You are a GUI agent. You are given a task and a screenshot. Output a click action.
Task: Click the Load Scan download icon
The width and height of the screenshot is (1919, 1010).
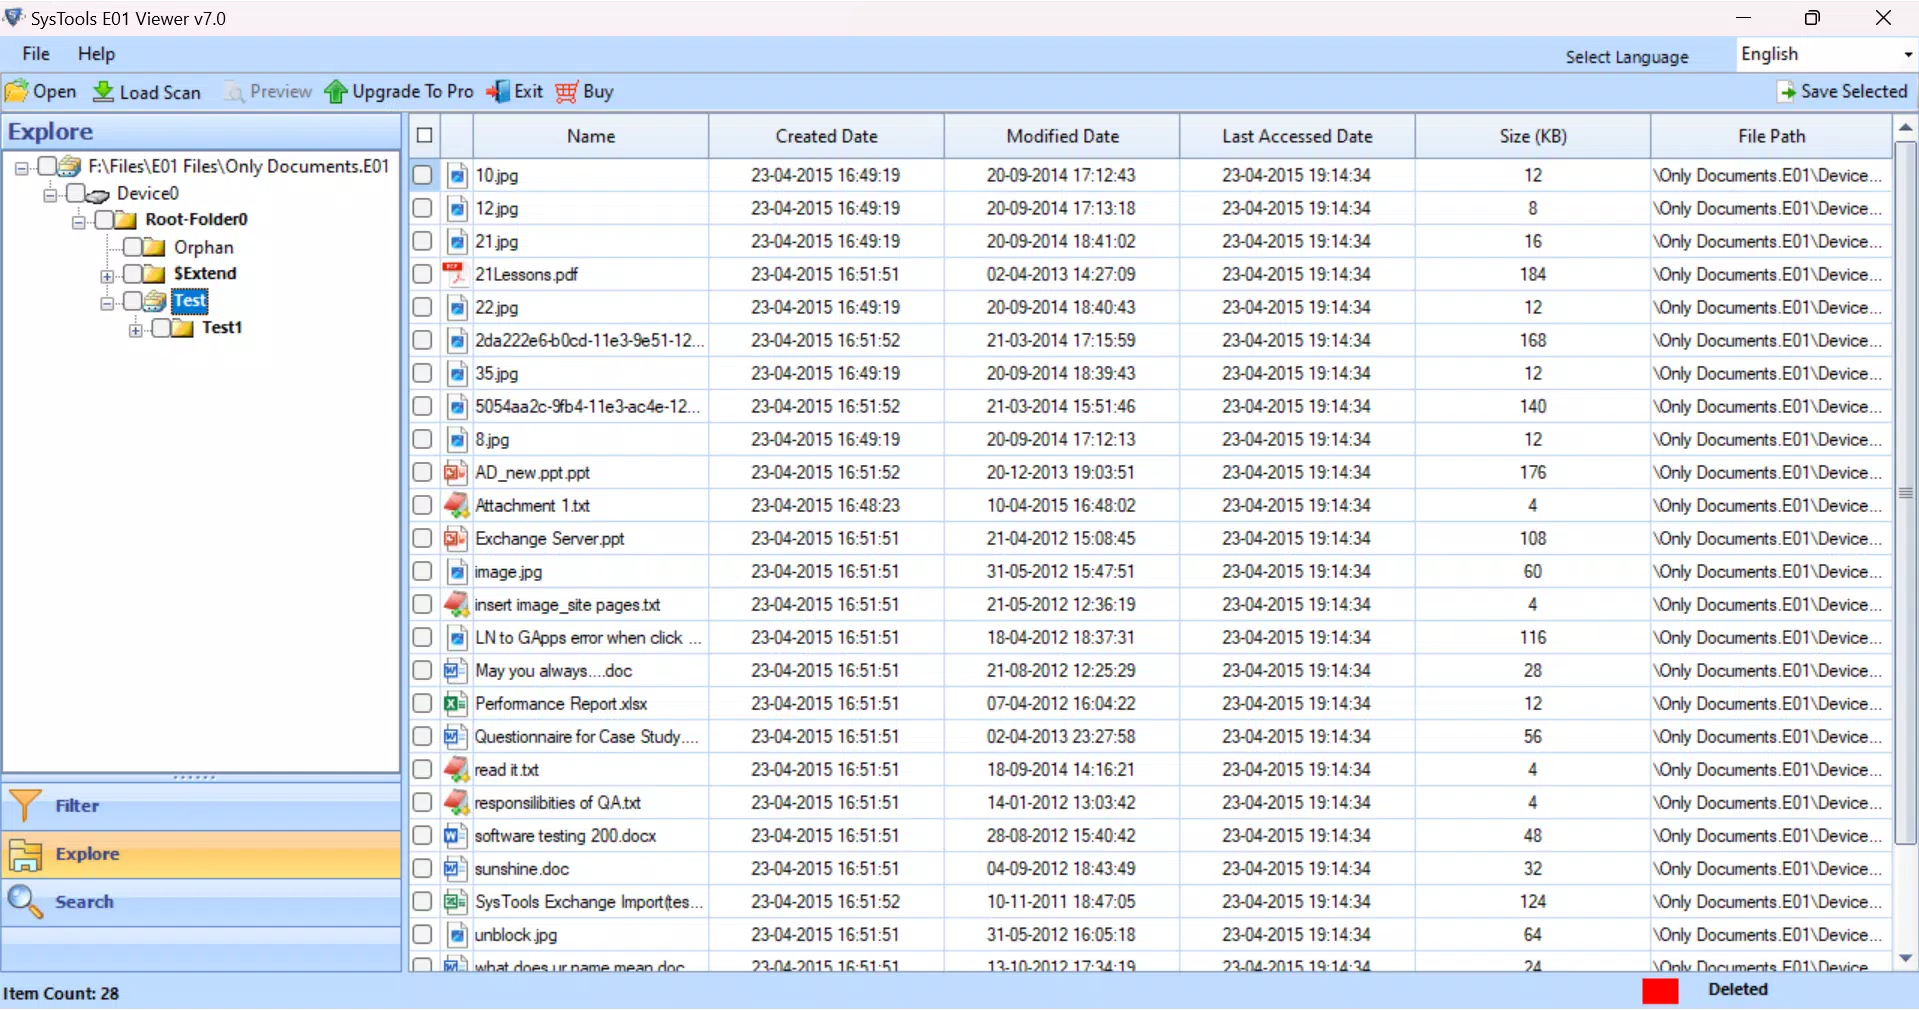coord(103,92)
